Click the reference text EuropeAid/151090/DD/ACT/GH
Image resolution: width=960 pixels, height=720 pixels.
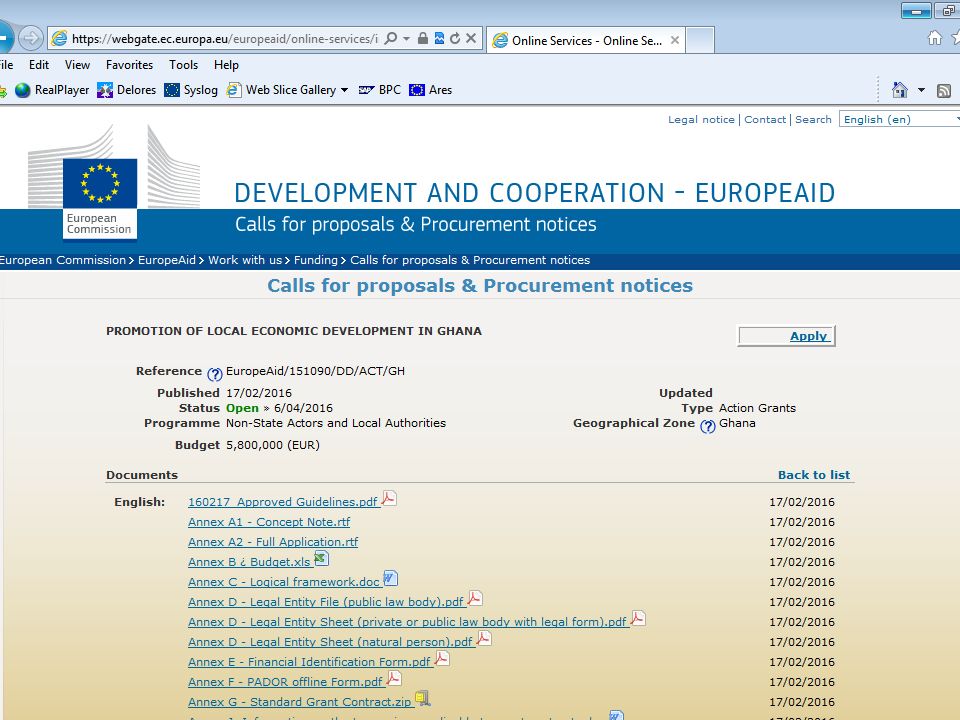(315, 371)
